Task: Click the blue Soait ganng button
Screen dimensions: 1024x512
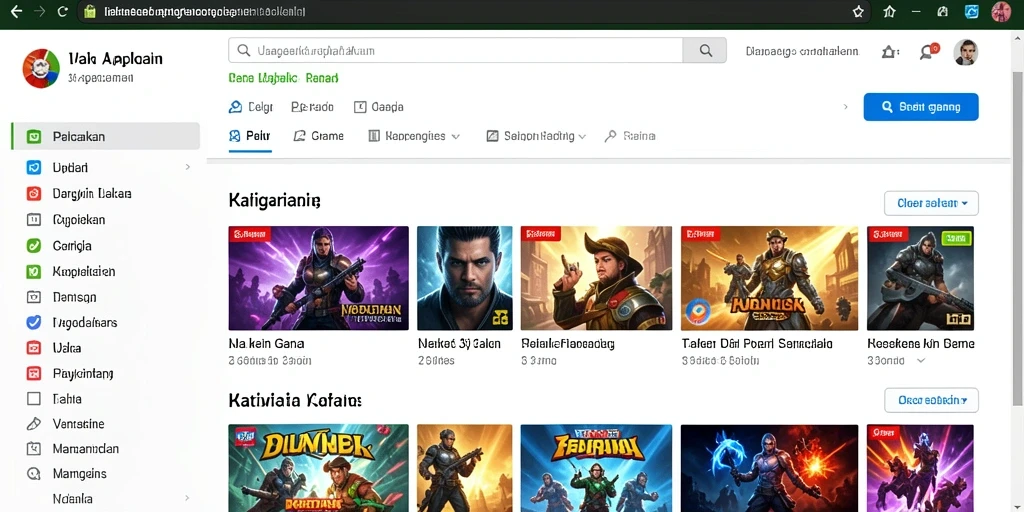Action: [x=921, y=107]
